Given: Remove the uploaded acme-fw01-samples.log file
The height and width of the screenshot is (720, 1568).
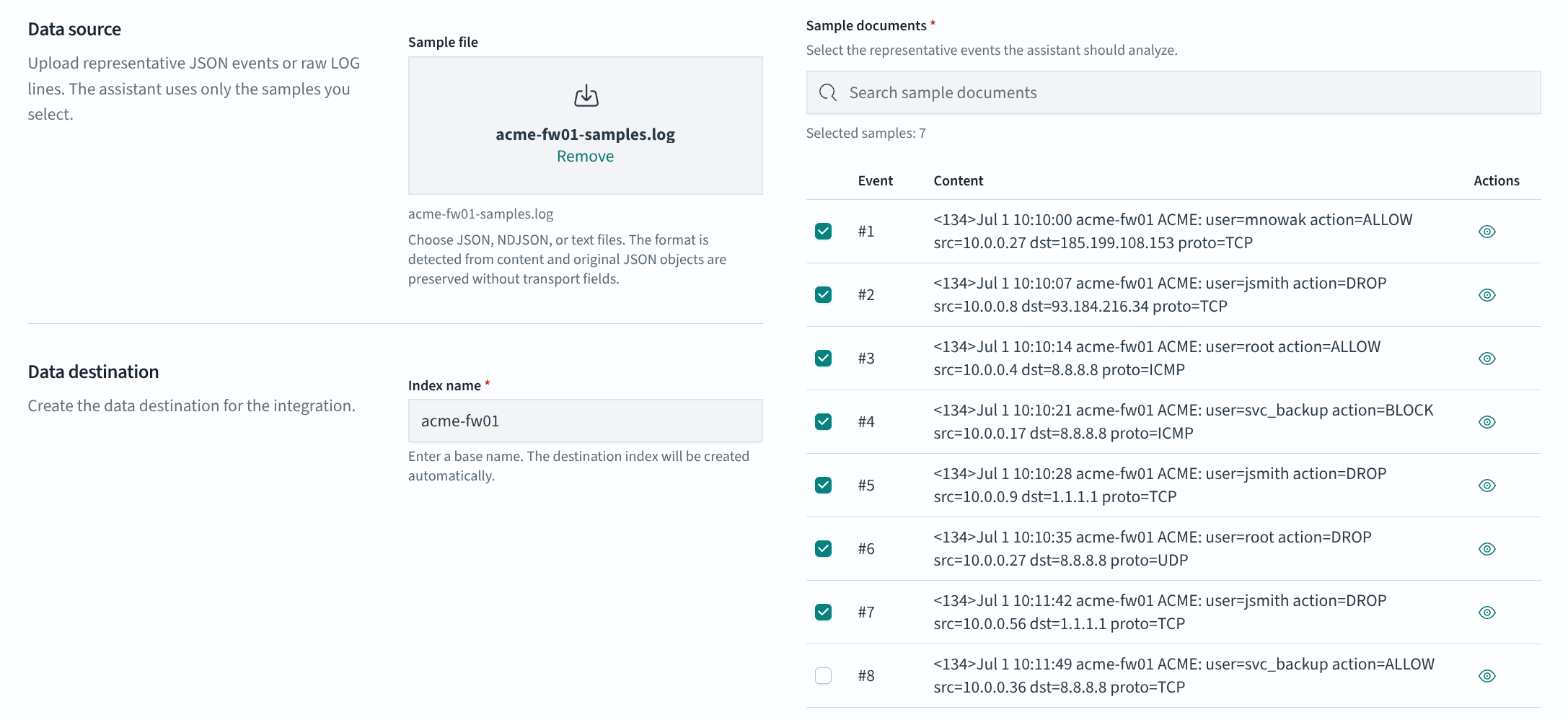Looking at the screenshot, I should coord(585,156).
